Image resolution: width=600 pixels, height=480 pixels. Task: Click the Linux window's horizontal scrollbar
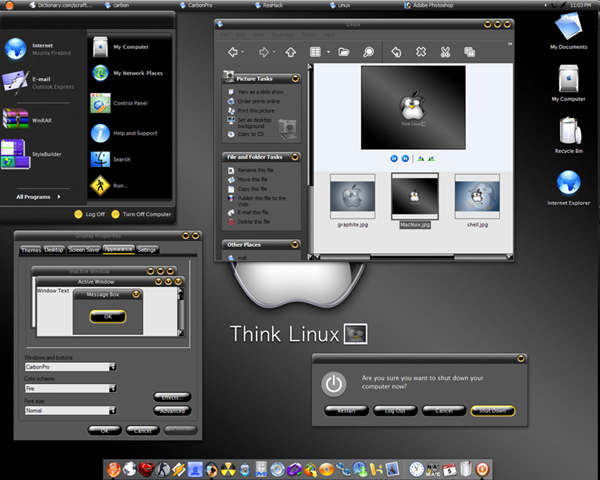tap(412, 257)
